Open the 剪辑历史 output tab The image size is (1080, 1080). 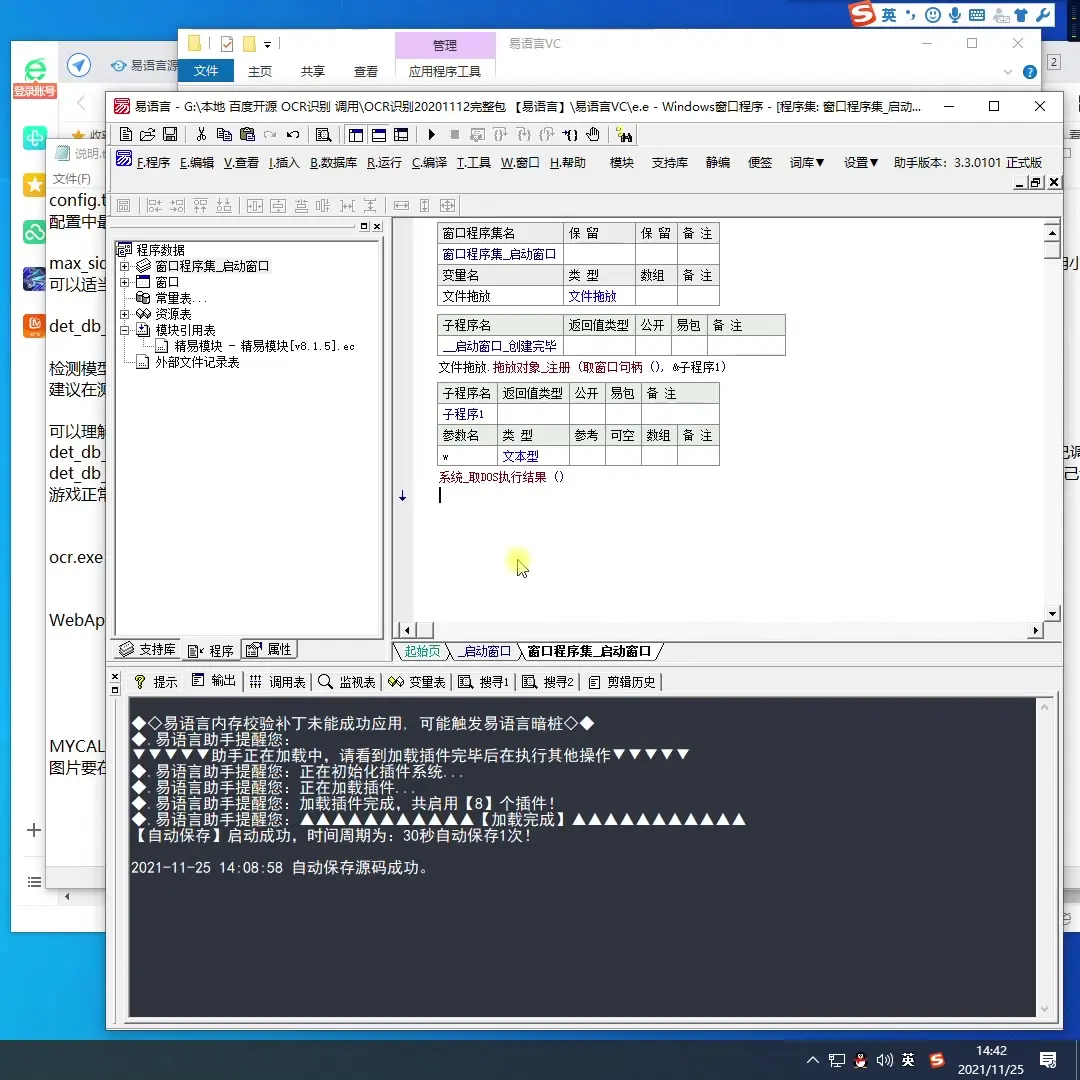(x=622, y=682)
